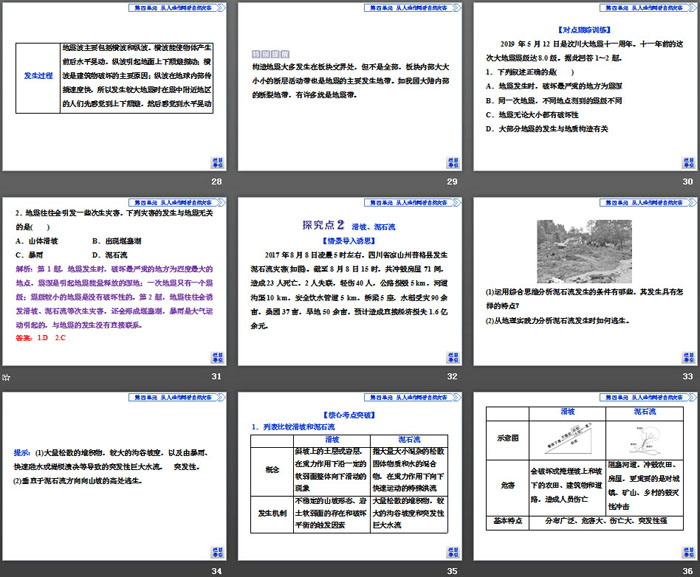
Task: Click slide number label 32
Action: [452, 376]
